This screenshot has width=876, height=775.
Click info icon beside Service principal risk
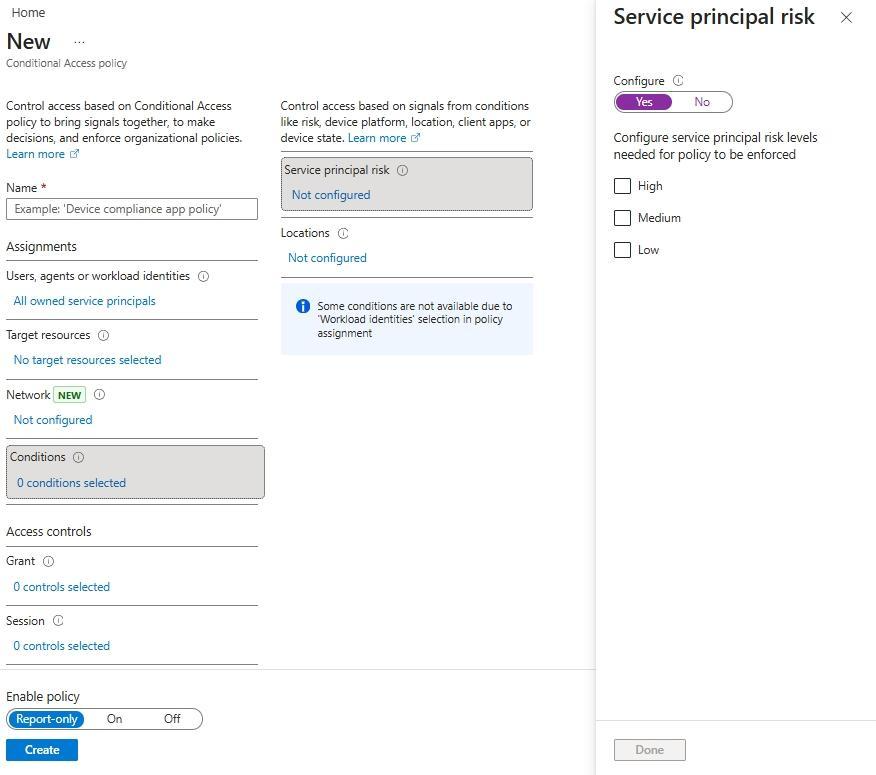click(403, 170)
